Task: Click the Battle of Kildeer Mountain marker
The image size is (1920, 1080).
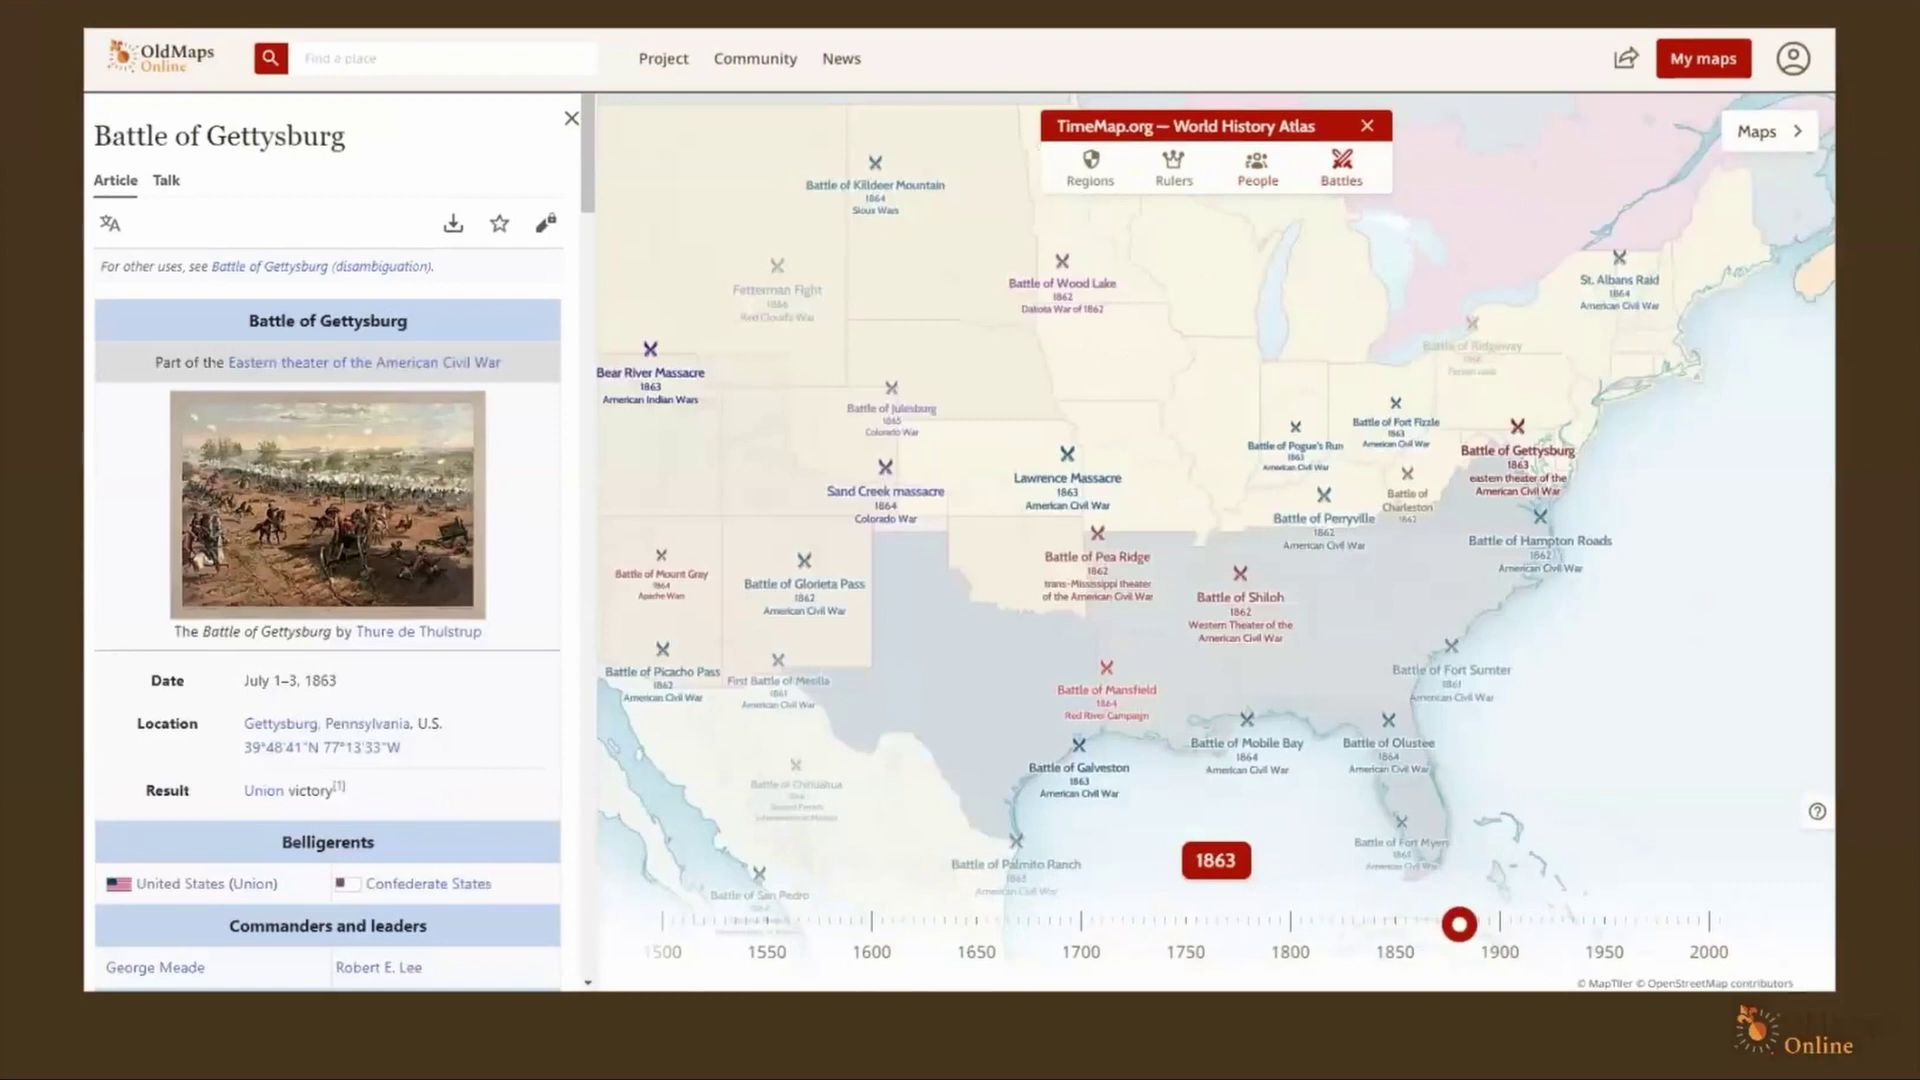Action: pyautogui.click(x=875, y=163)
